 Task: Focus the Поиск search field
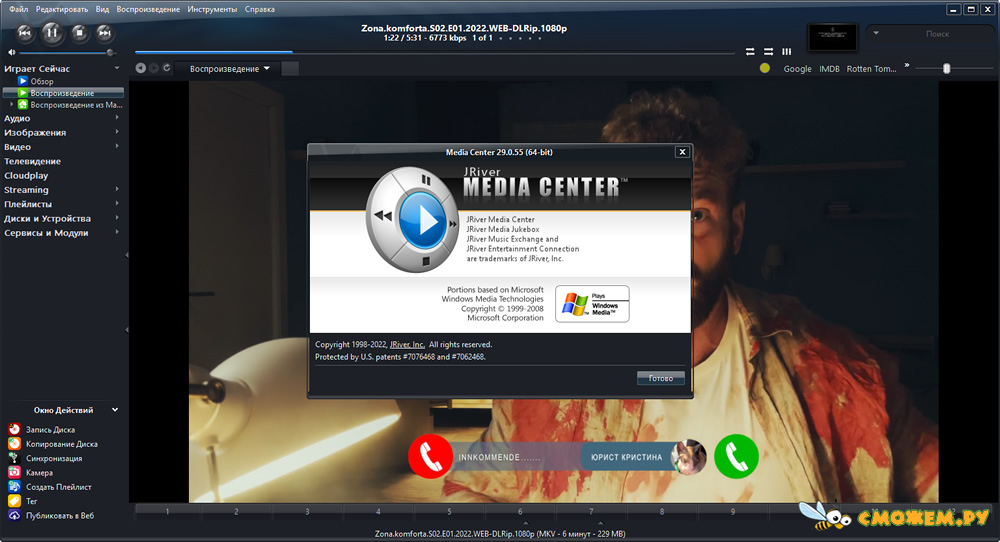coord(938,34)
